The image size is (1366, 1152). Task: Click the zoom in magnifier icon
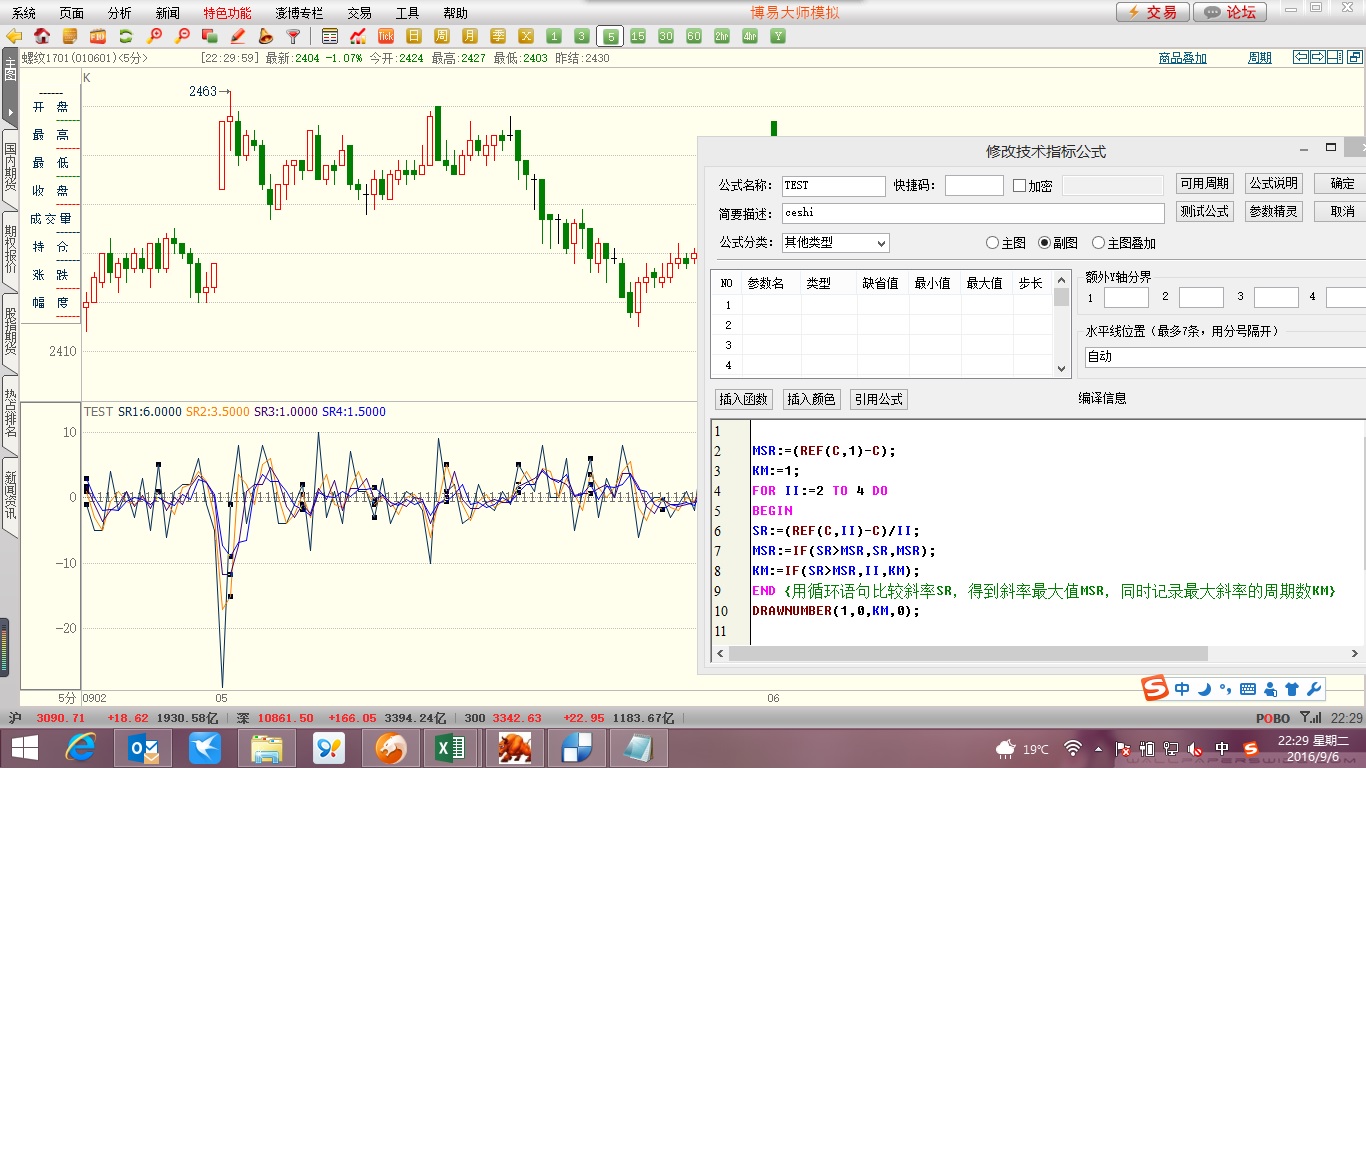pos(154,36)
